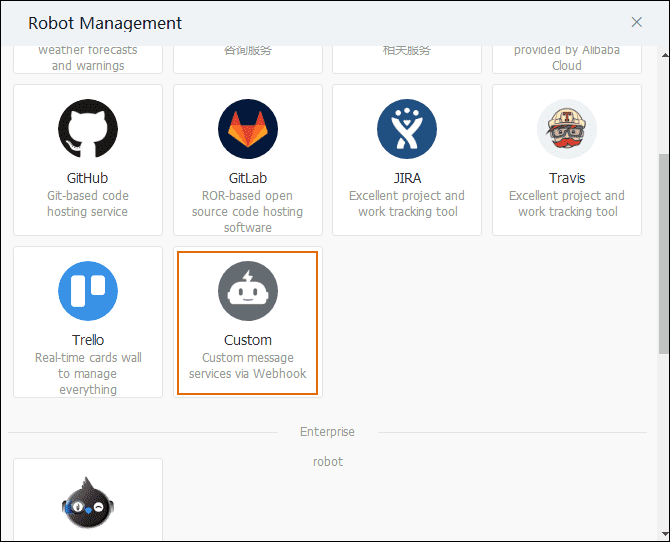Pick the Travis mascot icon
Screen dimensions: 670x542
click(567, 129)
